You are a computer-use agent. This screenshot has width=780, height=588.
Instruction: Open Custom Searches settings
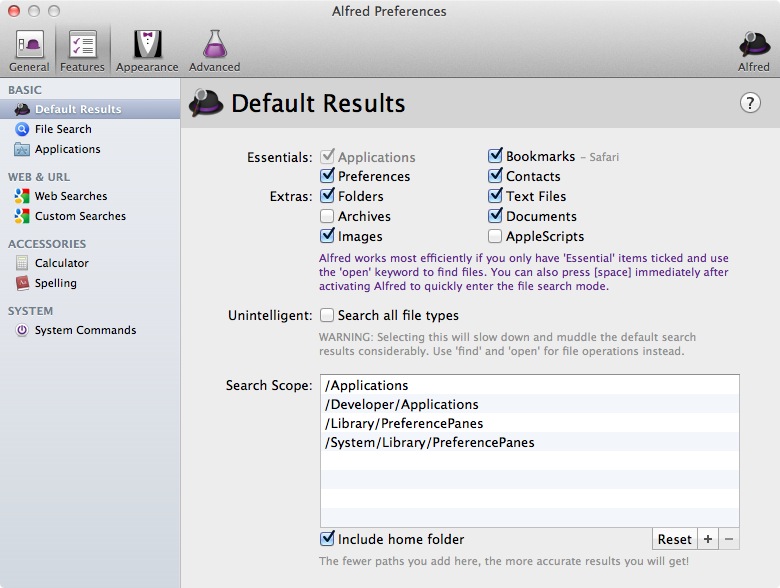click(90, 216)
